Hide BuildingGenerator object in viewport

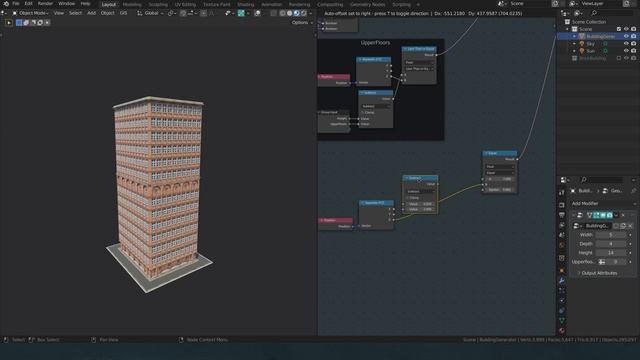point(626,36)
